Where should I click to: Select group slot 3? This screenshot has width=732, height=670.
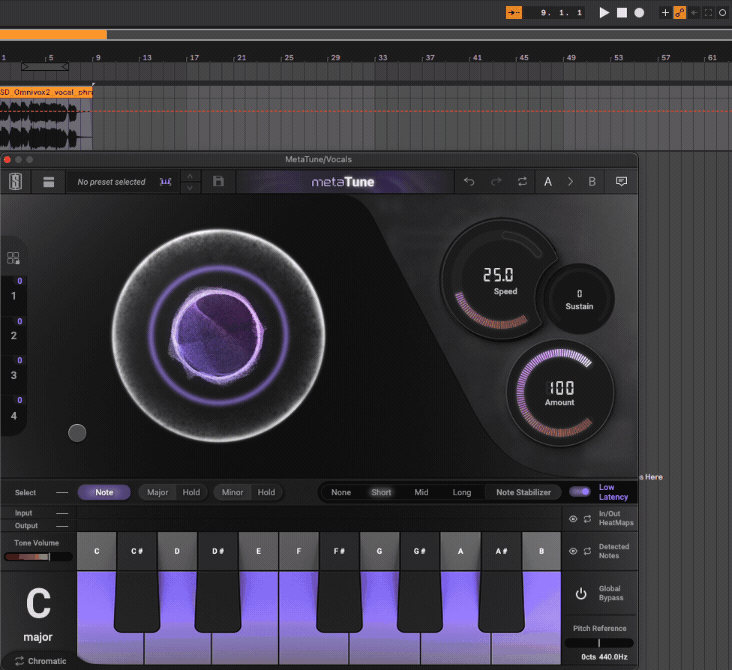[x=14, y=375]
